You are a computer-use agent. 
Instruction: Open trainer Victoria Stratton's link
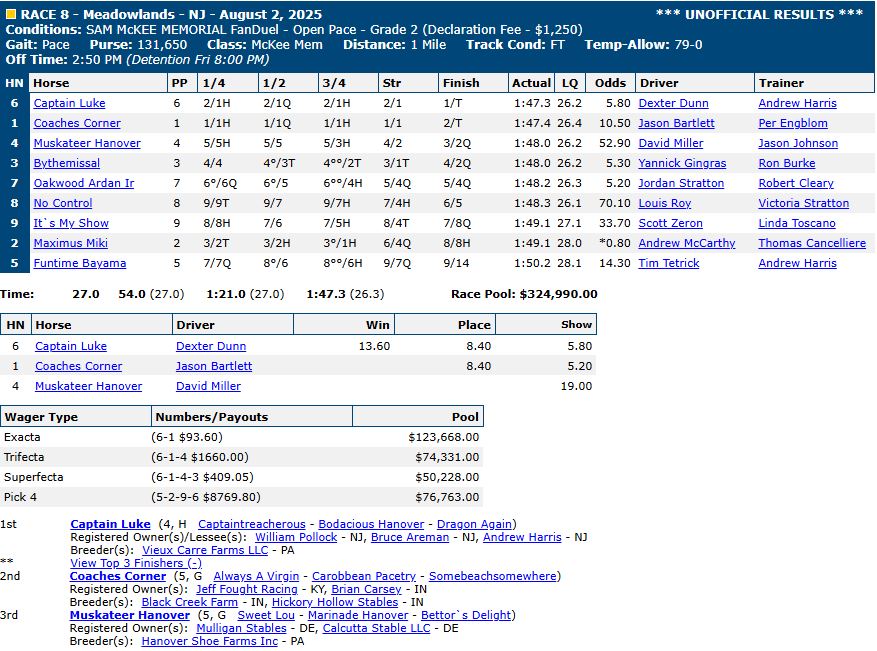[x=803, y=203]
